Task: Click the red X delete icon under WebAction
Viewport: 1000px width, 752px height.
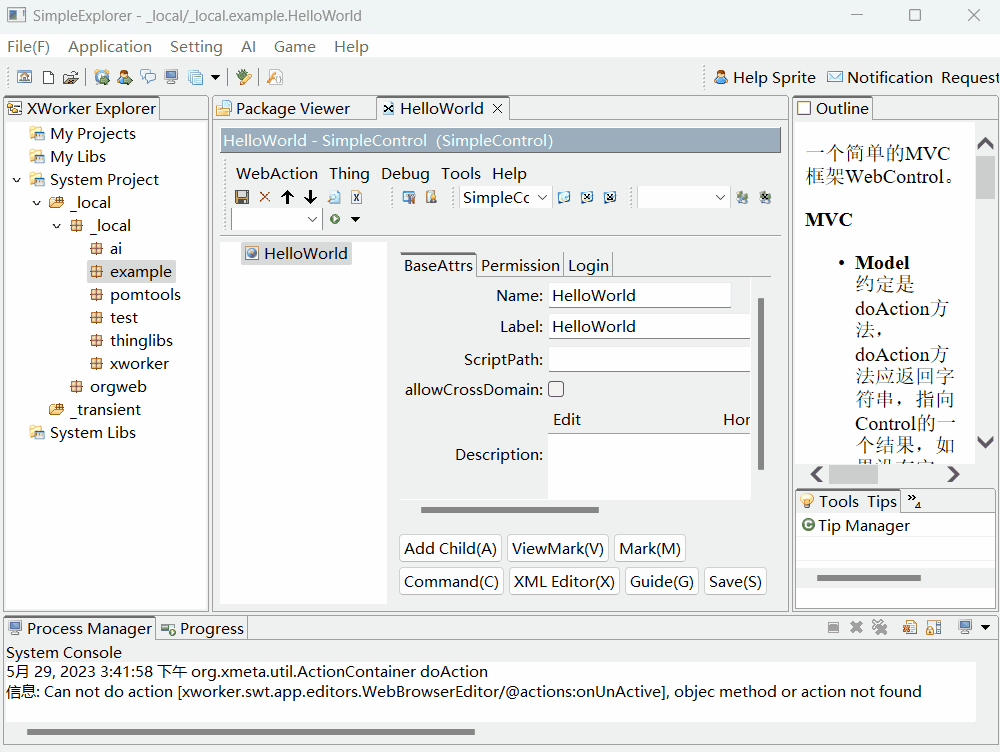Action: (x=263, y=197)
